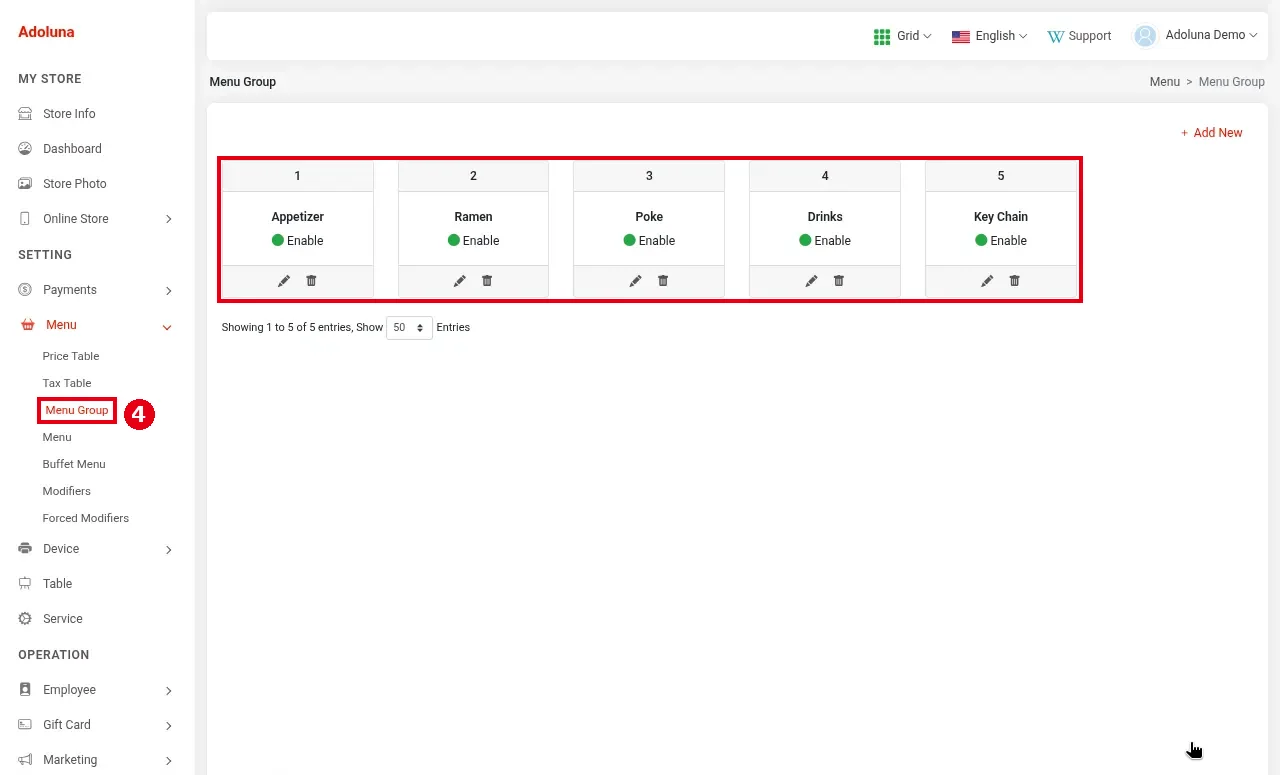Viewport: 1280px width, 775px height.
Task: Click the Store Info shop icon
Action: [x=25, y=114]
